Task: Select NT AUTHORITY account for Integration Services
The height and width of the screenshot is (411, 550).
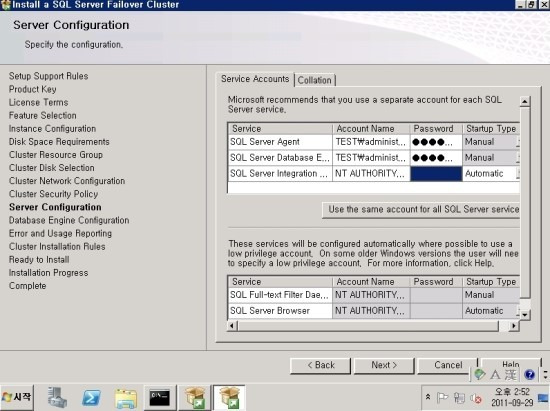Action: [371, 174]
